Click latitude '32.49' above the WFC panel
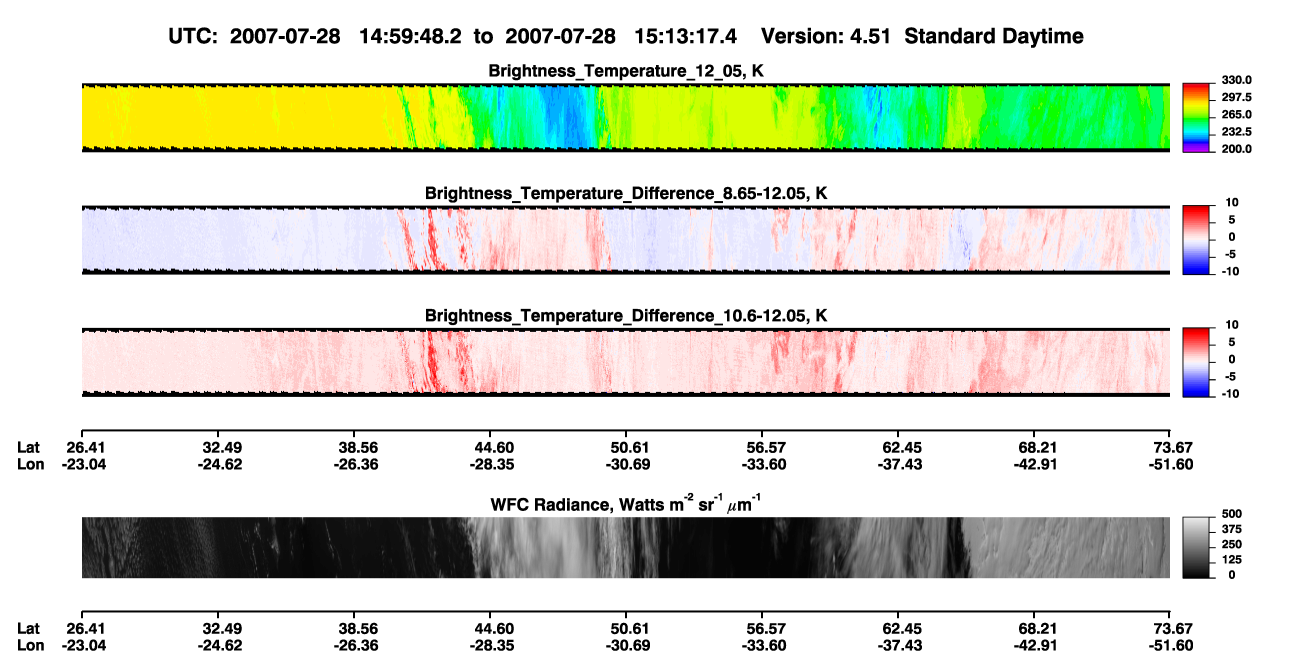The width and height of the screenshot is (1300, 667). click(223, 447)
